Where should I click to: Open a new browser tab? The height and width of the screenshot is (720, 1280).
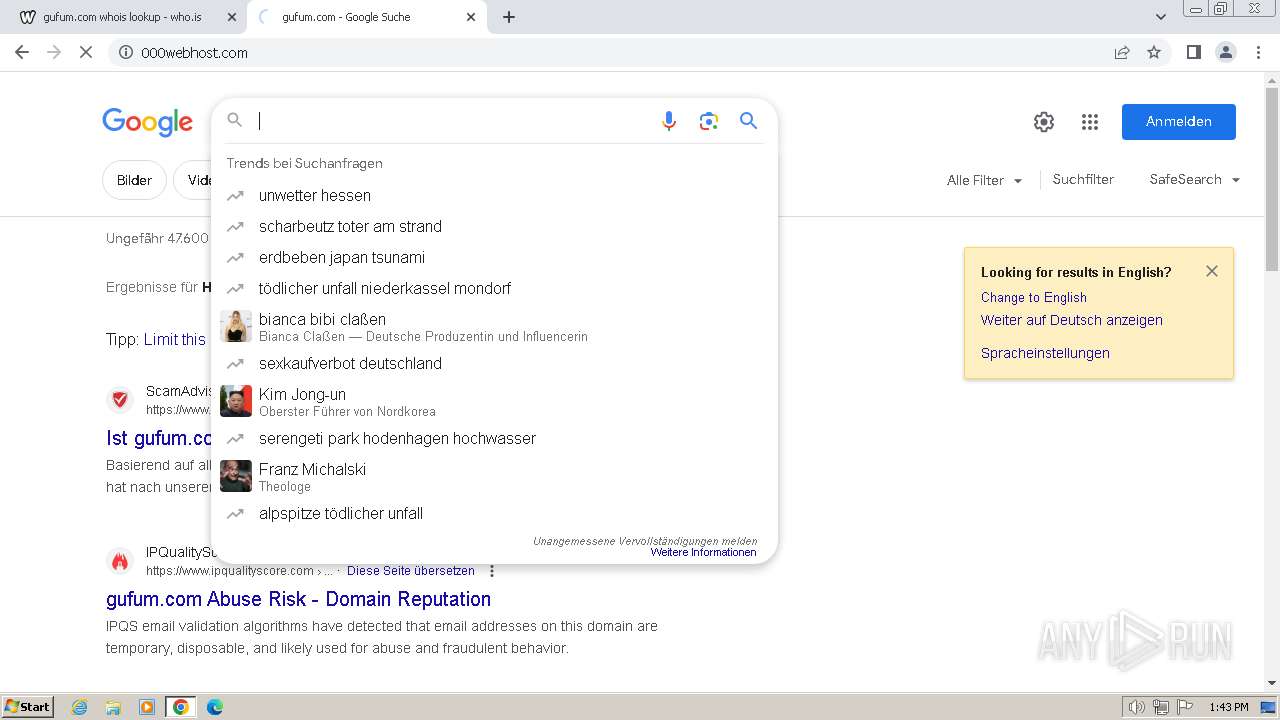(x=509, y=17)
